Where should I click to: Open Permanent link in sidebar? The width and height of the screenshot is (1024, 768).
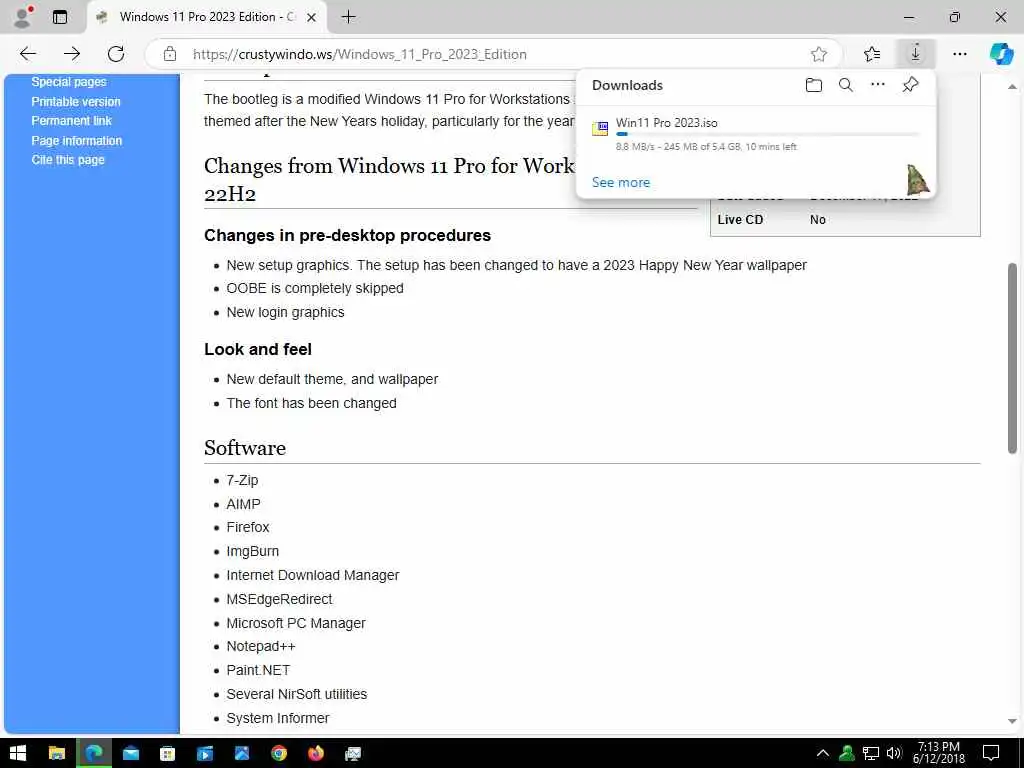71,121
